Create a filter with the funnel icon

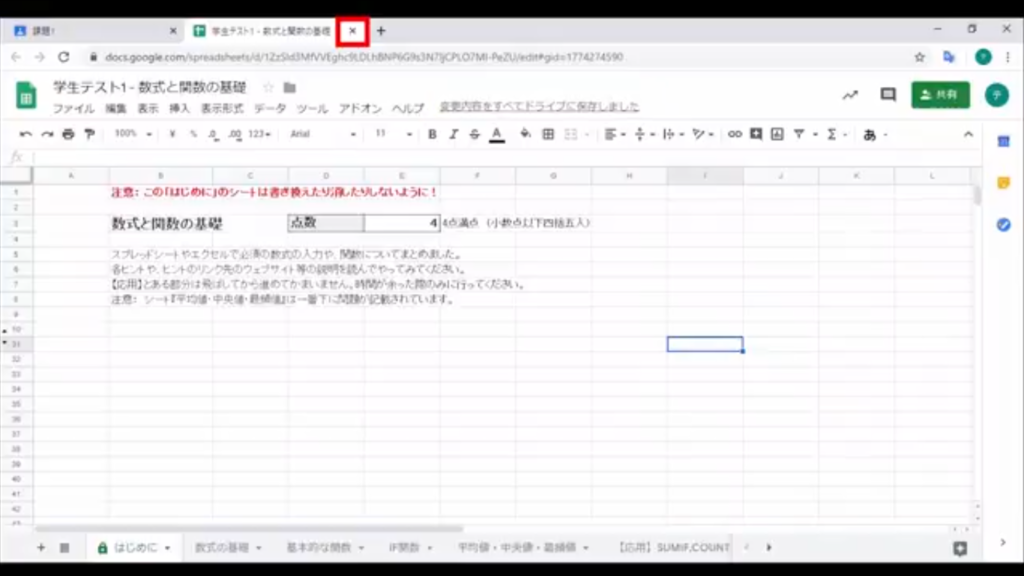[x=799, y=134]
